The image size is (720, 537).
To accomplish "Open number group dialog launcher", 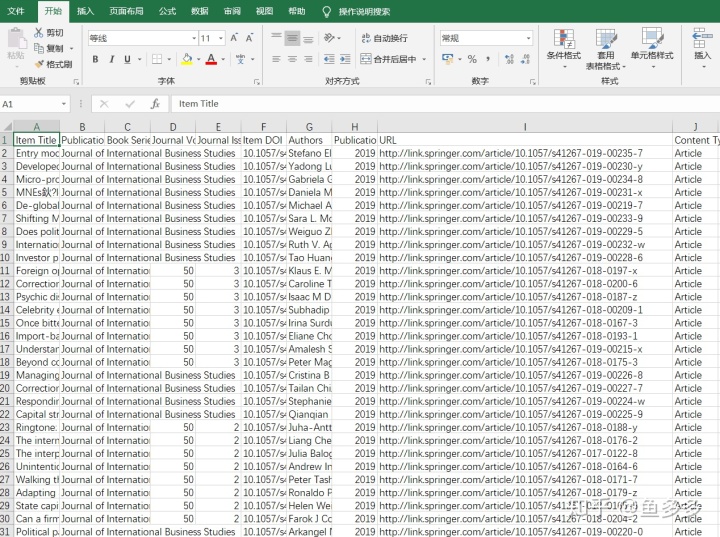I will coord(532,82).
